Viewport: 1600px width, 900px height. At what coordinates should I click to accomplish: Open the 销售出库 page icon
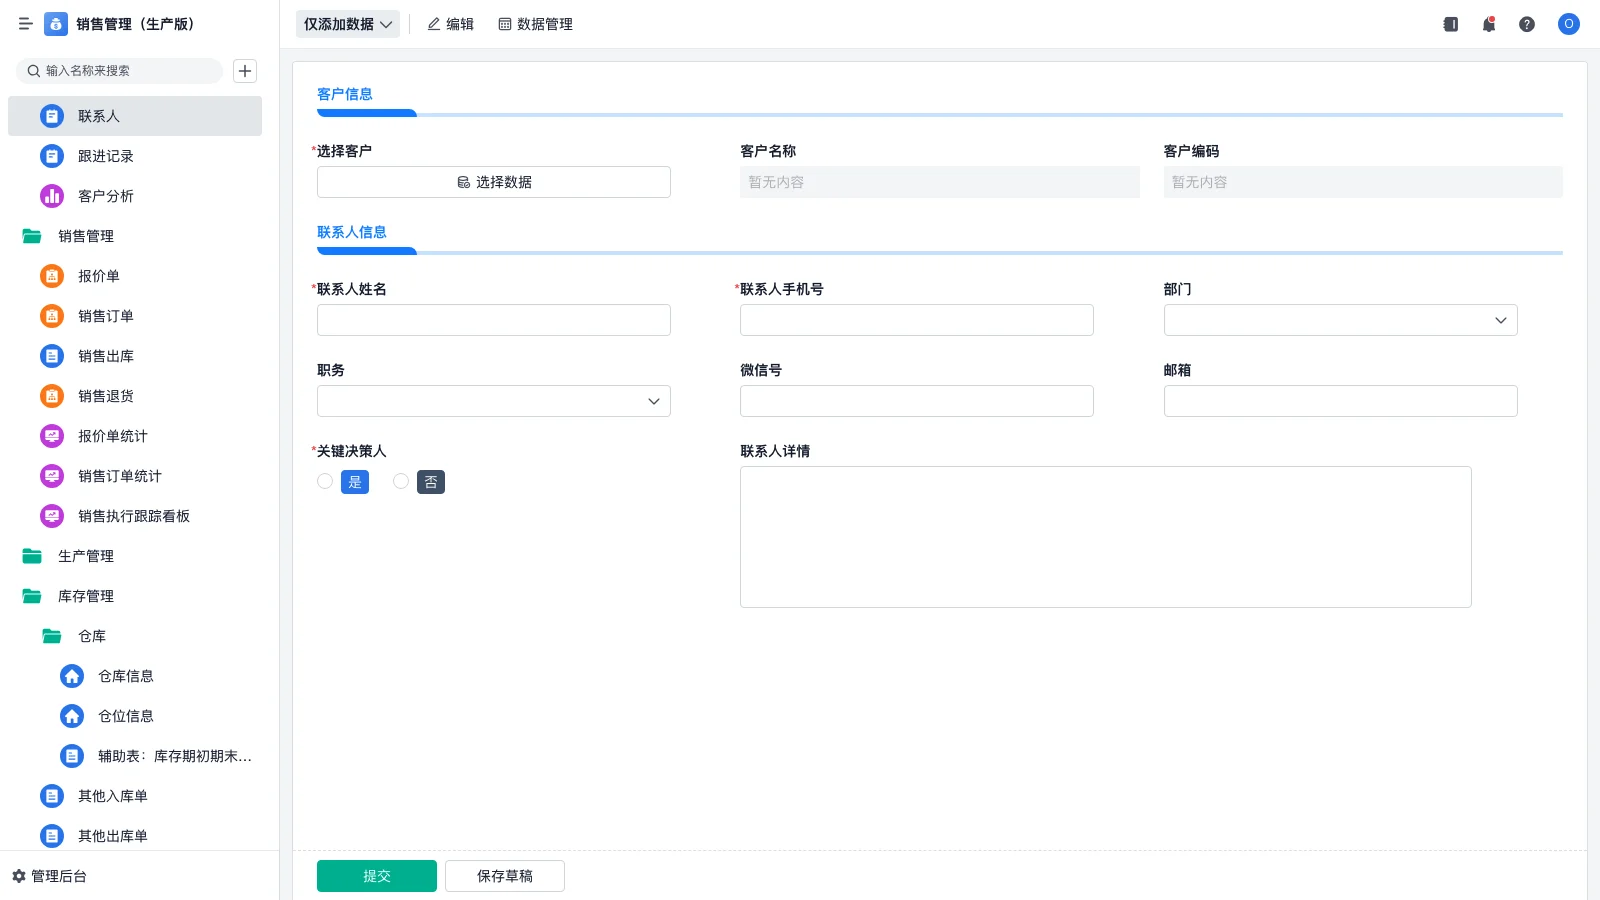point(51,356)
